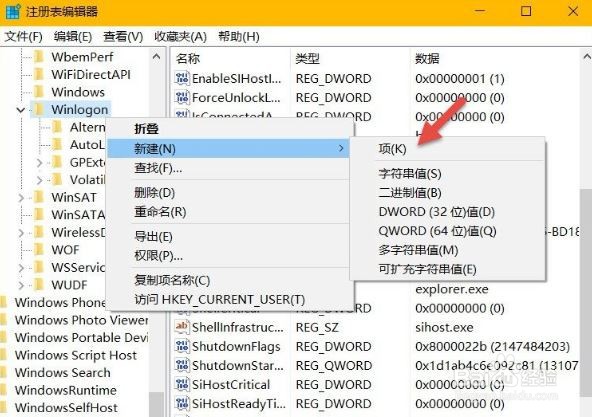Expand the Volatil subkey arrow
Screen dimensions: 592x417
tap(39, 180)
